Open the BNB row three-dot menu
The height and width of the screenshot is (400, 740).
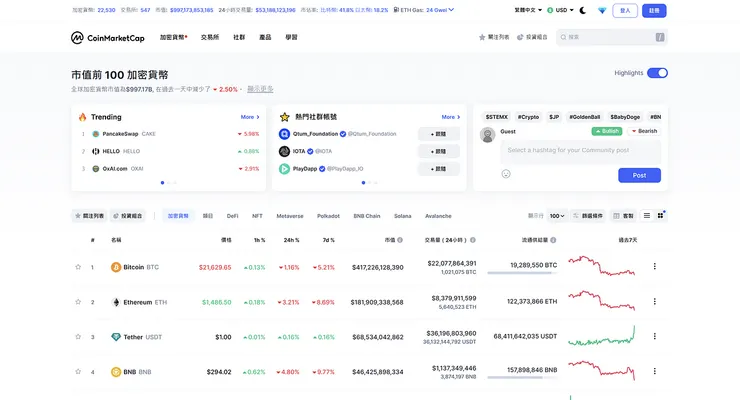[655, 371]
